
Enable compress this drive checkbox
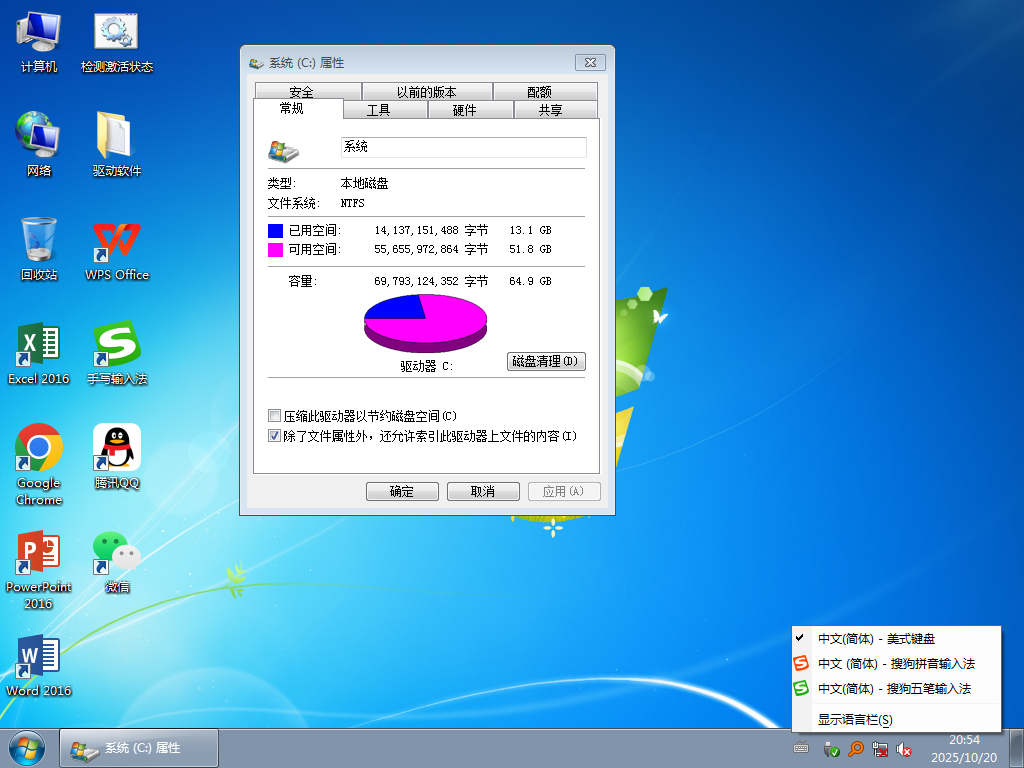(x=275, y=416)
